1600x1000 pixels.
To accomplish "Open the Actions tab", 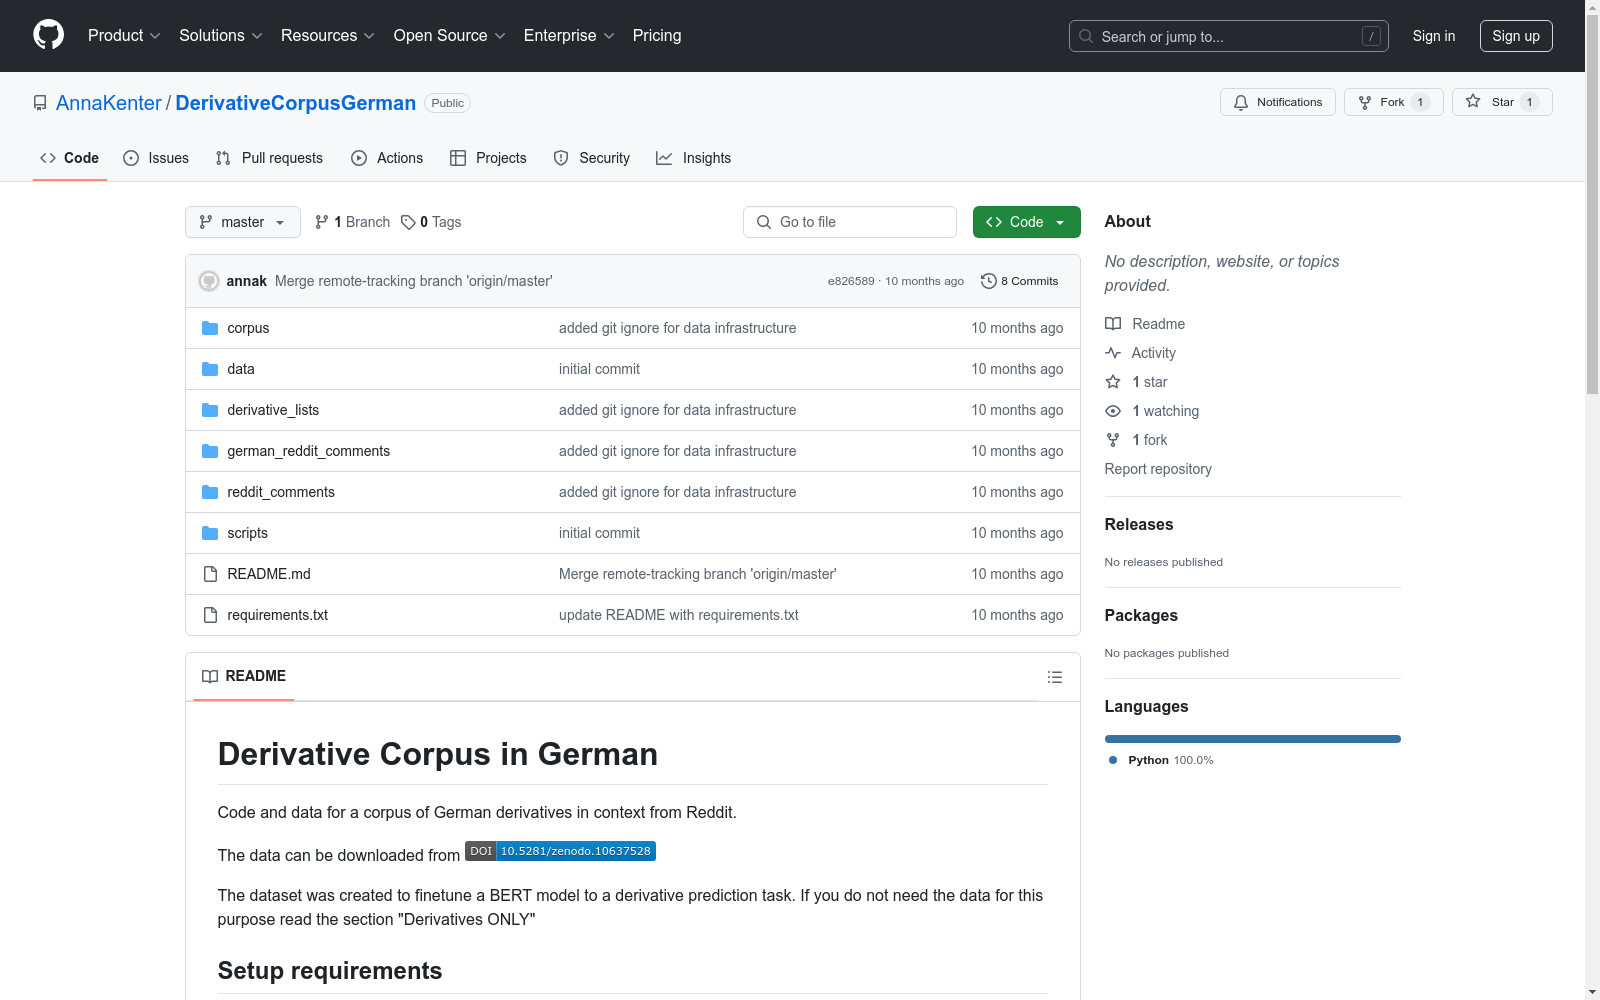I will click(387, 158).
